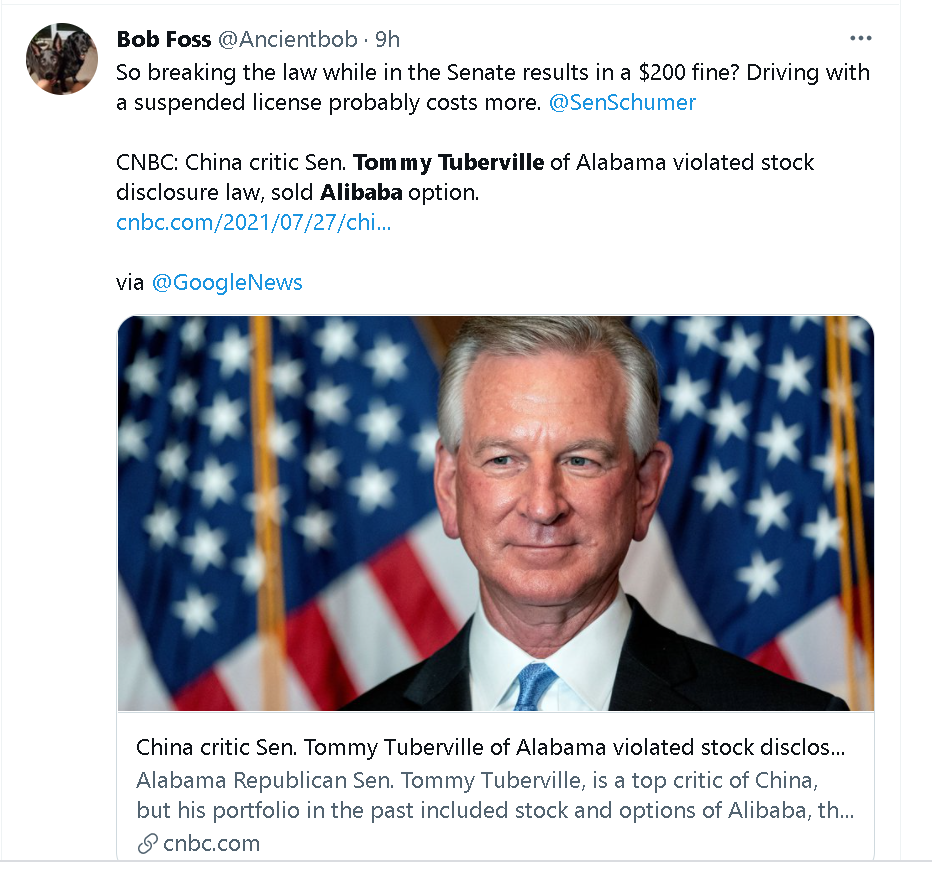Click the tweet sentence about the $200 fine
Screen dimensions: 932x873
tap(493, 72)
